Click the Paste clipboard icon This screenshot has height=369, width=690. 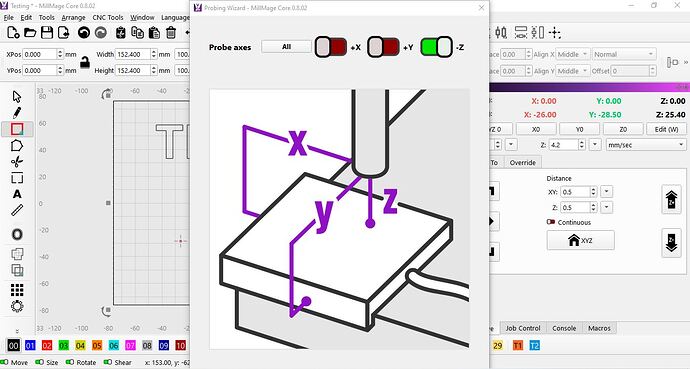tap(154, 33)
